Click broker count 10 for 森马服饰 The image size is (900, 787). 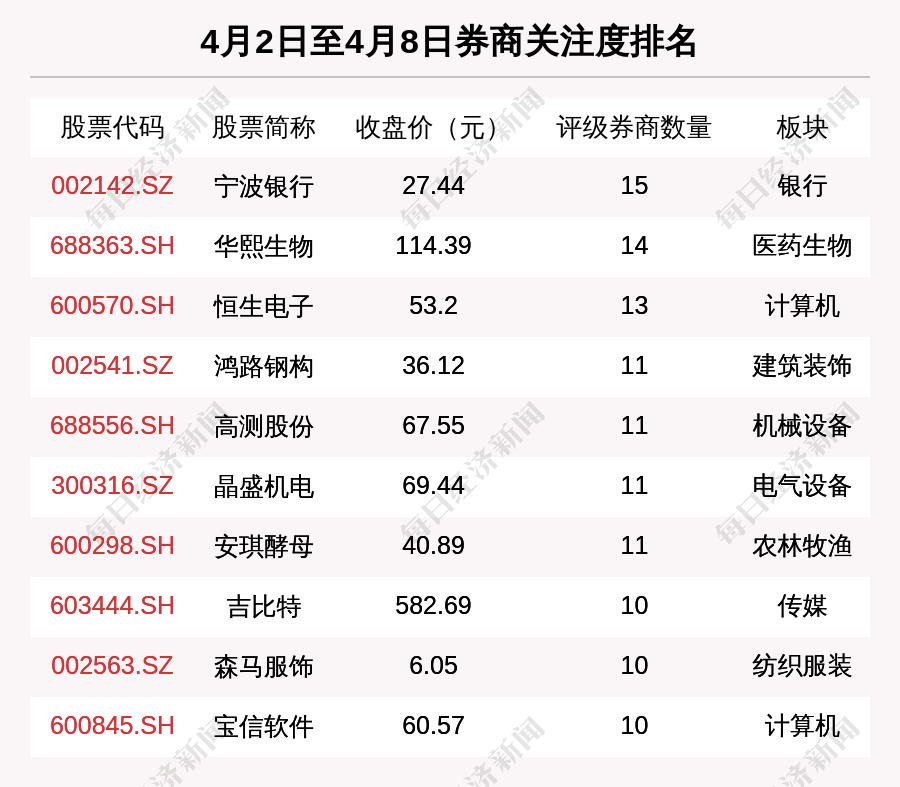tap(634, 666)
